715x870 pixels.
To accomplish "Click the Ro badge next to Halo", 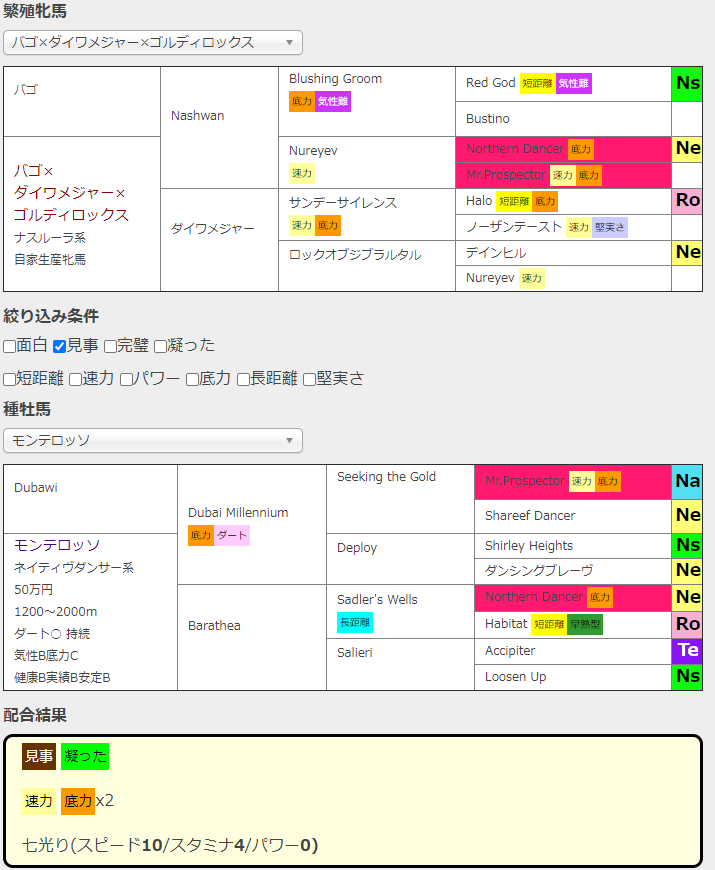I will 688,200.
